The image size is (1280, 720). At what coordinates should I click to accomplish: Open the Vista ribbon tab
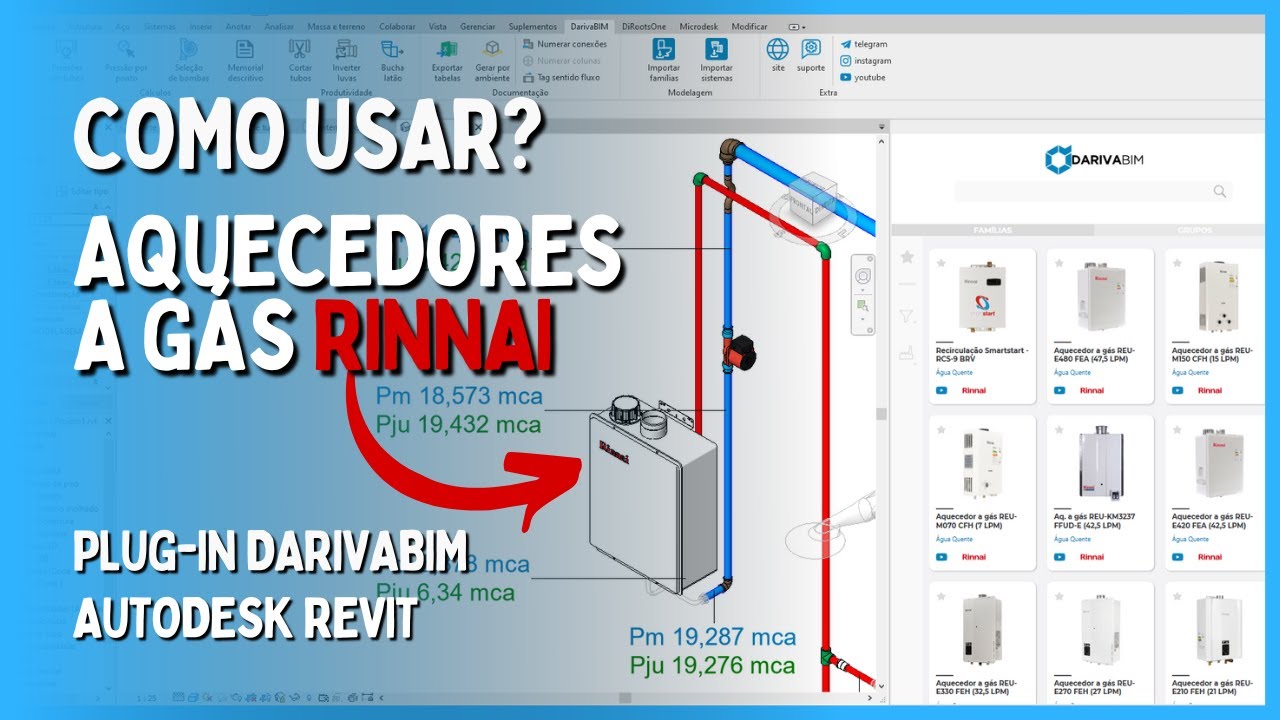437,25
